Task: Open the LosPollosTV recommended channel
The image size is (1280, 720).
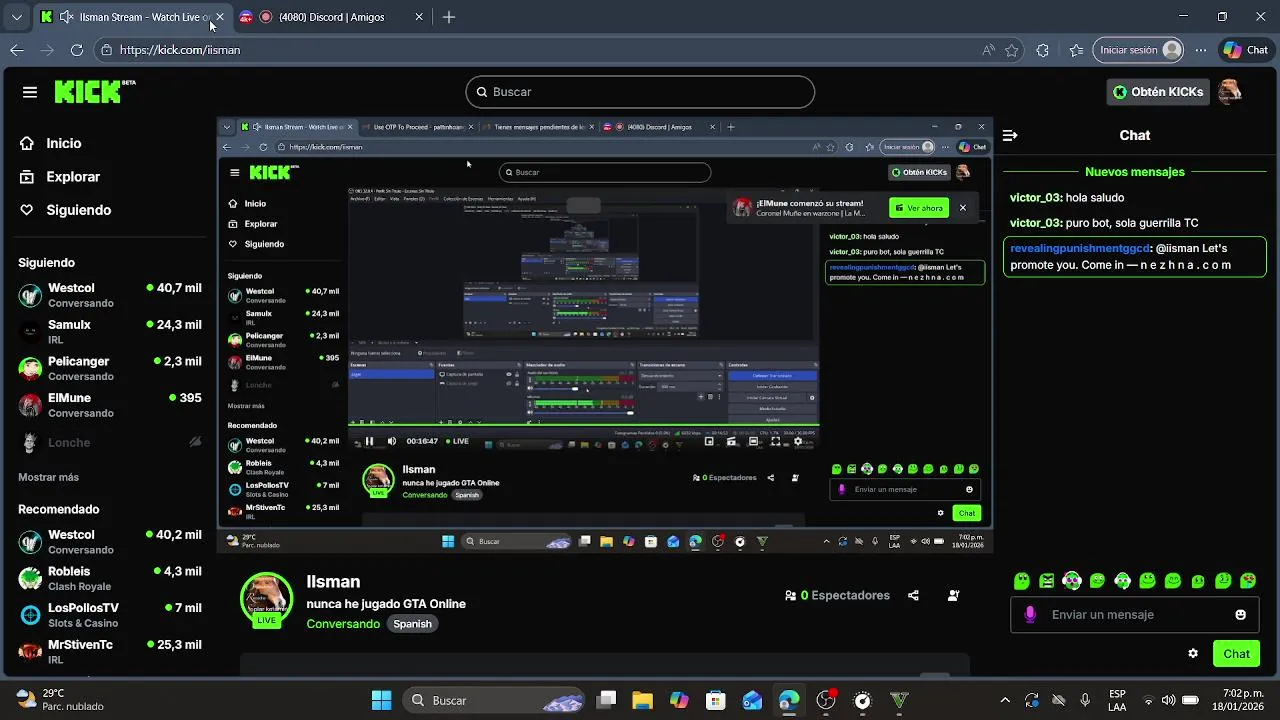Action: [x=110, y=615]
